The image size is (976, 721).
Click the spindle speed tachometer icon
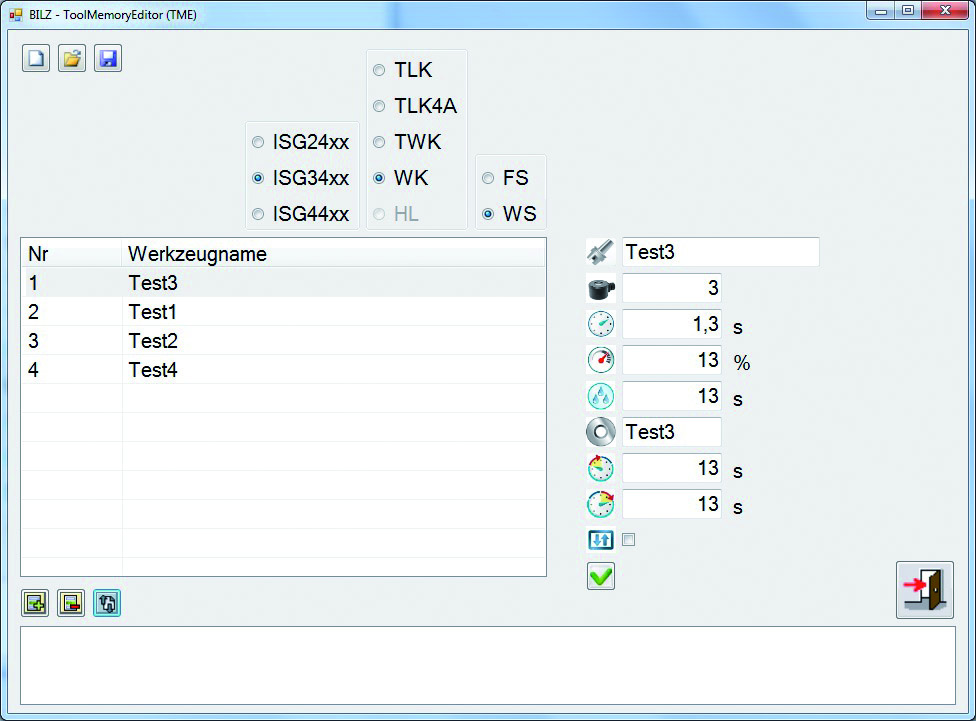point(600,360)
